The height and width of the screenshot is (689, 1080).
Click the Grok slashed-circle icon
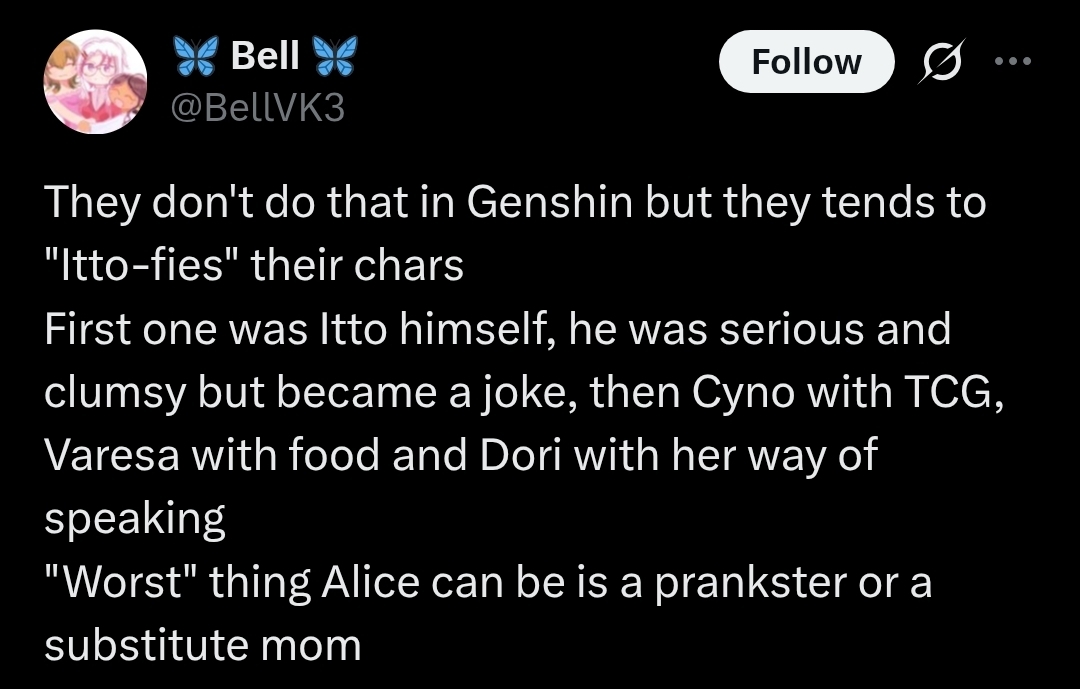942,61
